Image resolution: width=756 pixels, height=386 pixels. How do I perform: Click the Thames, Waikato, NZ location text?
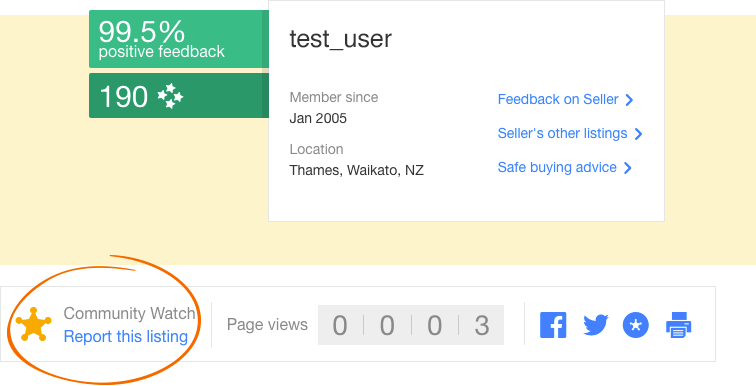coord(356,170)
